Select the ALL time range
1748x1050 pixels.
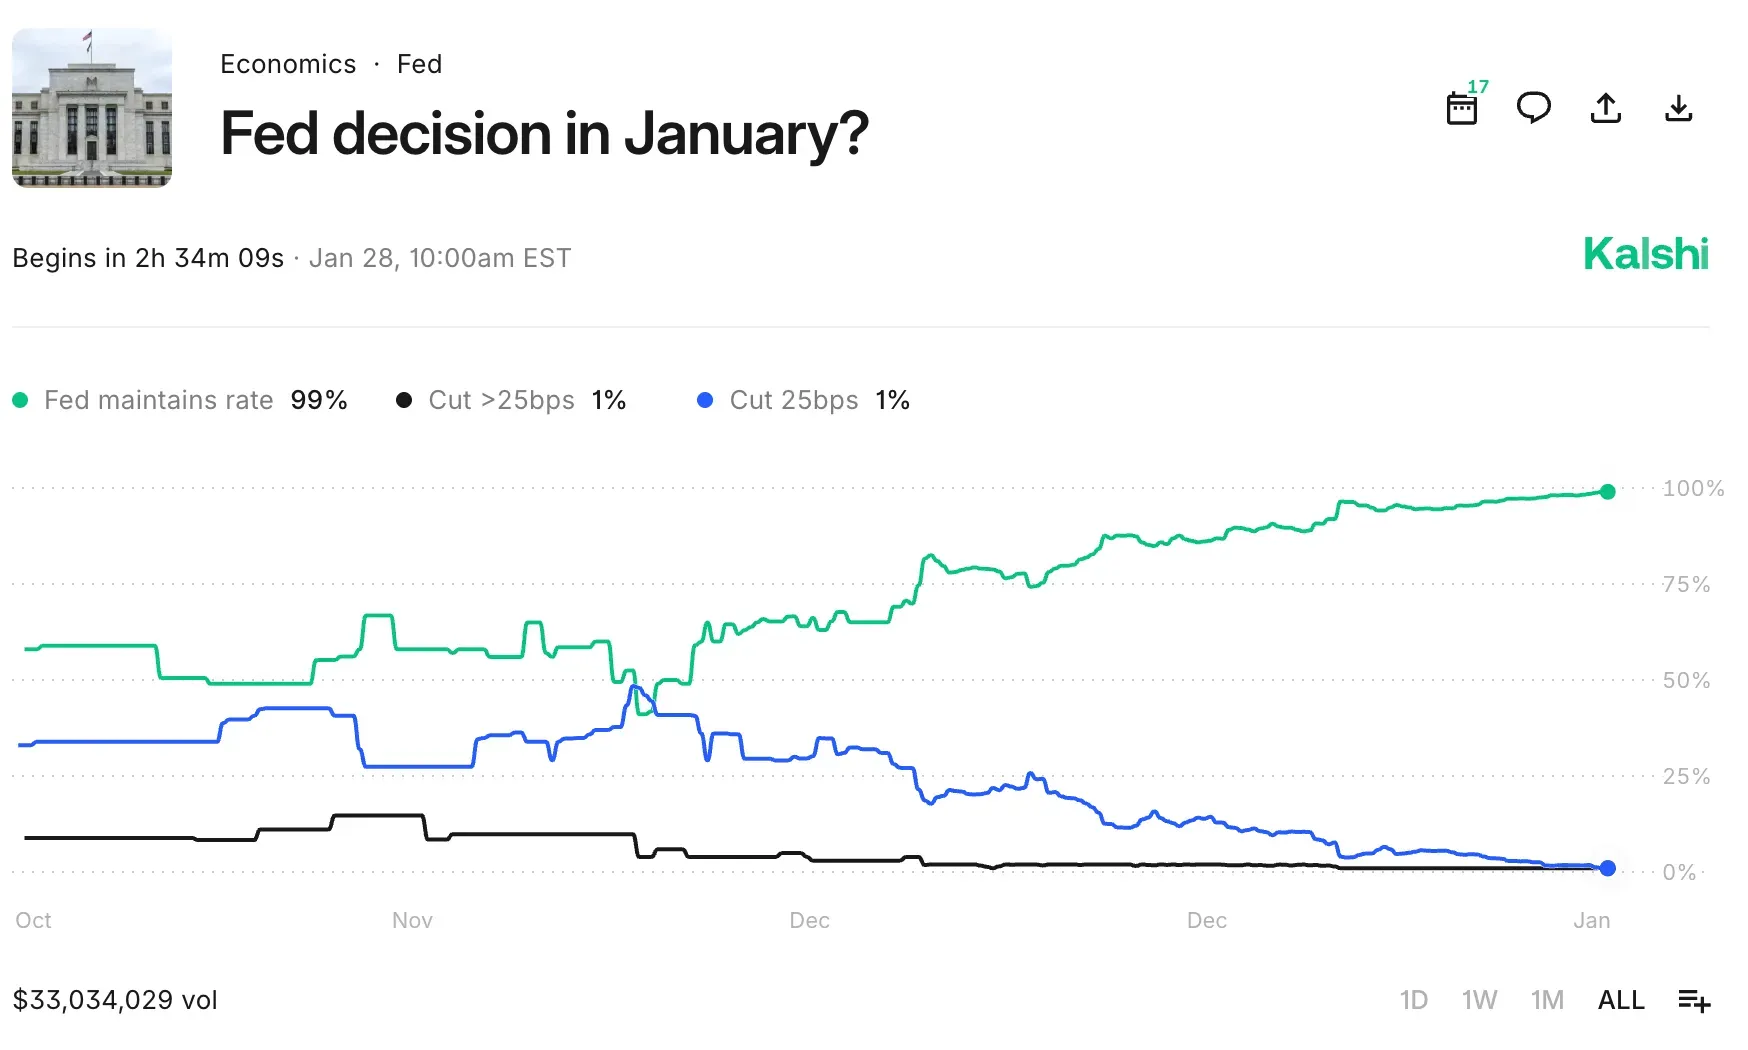[x=1620, y=1000]
